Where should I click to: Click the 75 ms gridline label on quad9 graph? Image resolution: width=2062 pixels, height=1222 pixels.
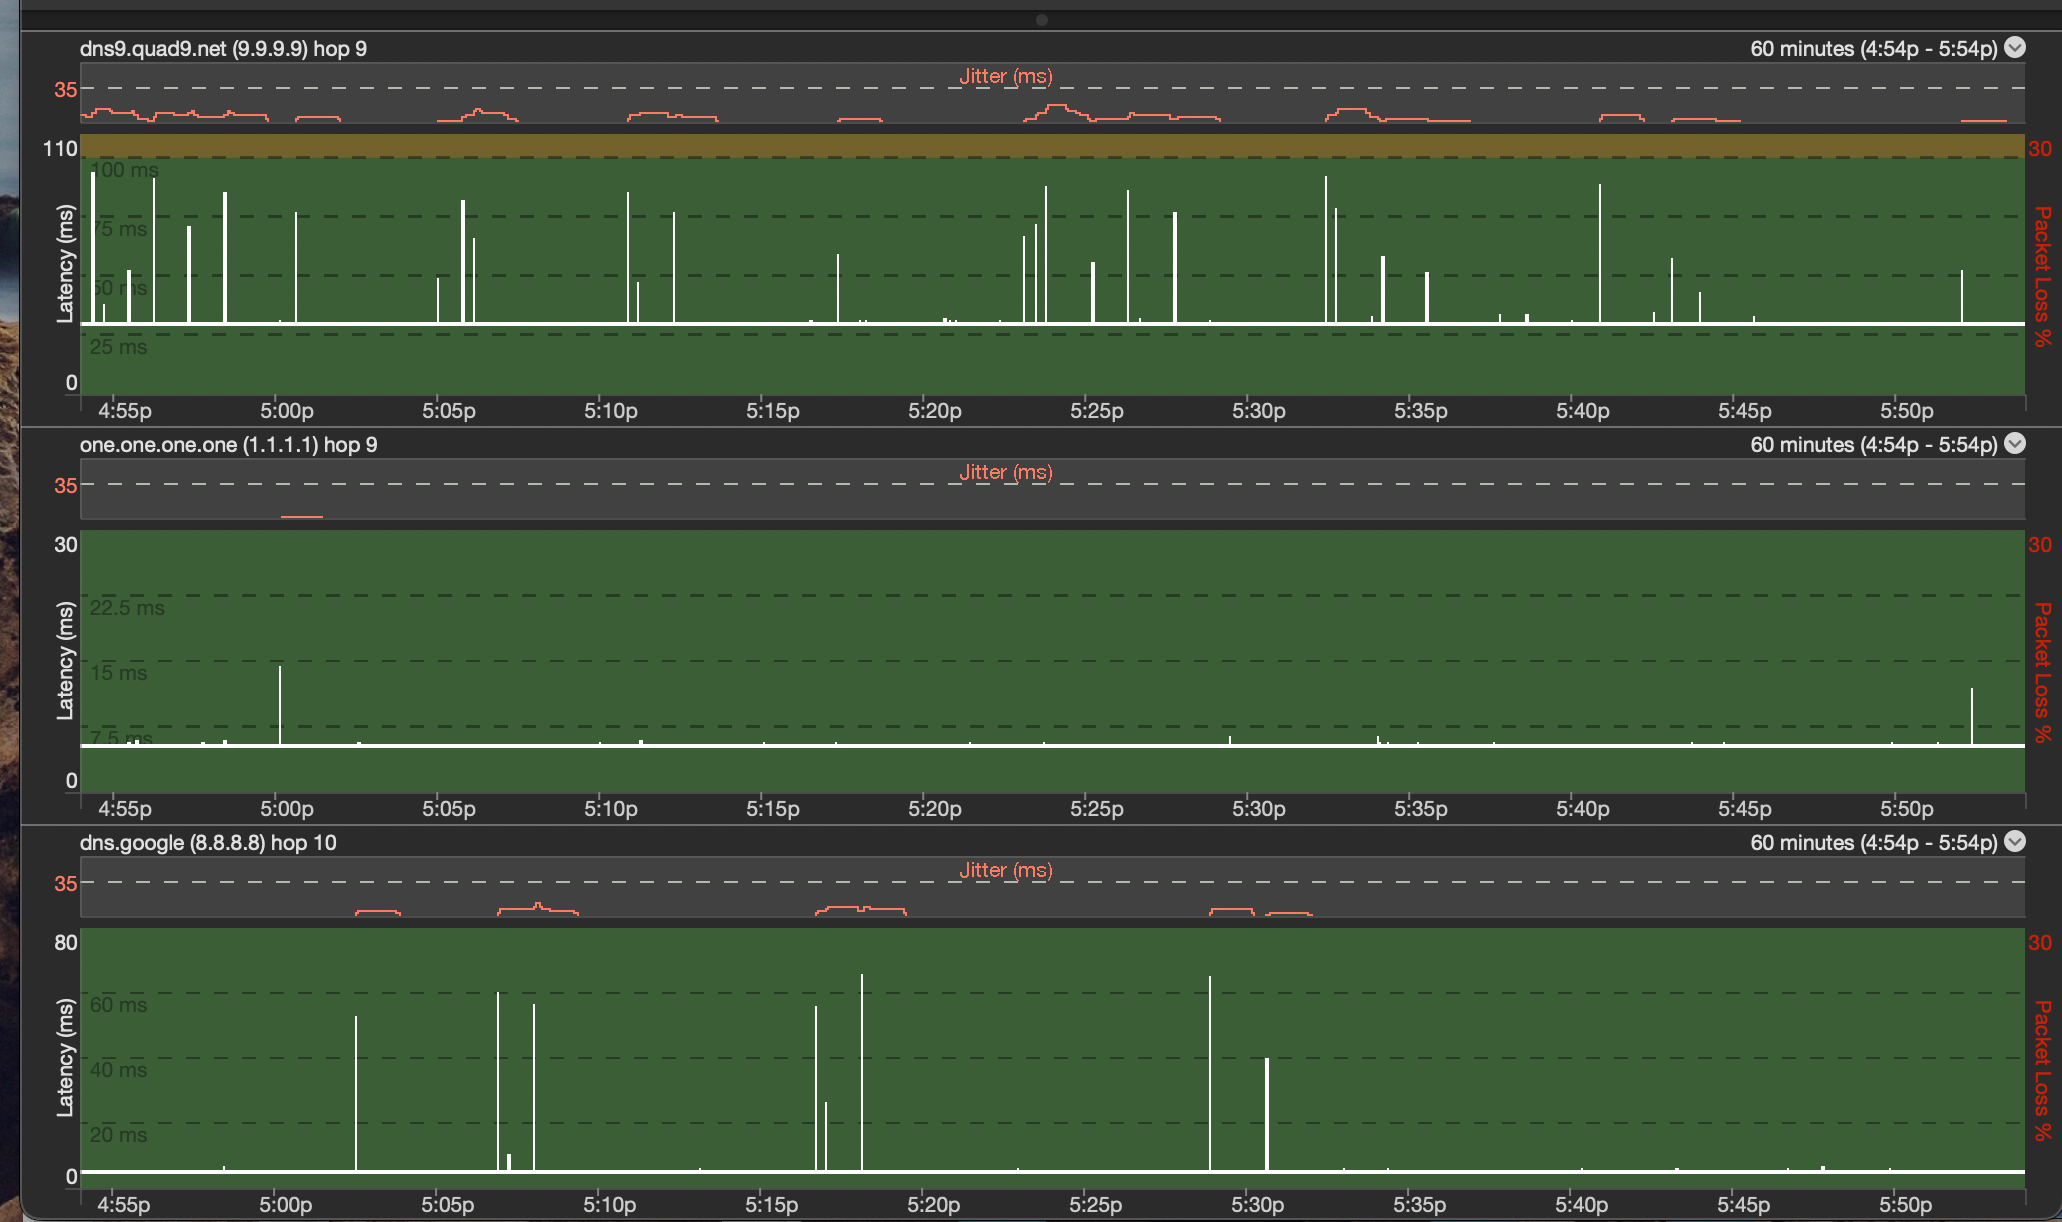(118, 229)
